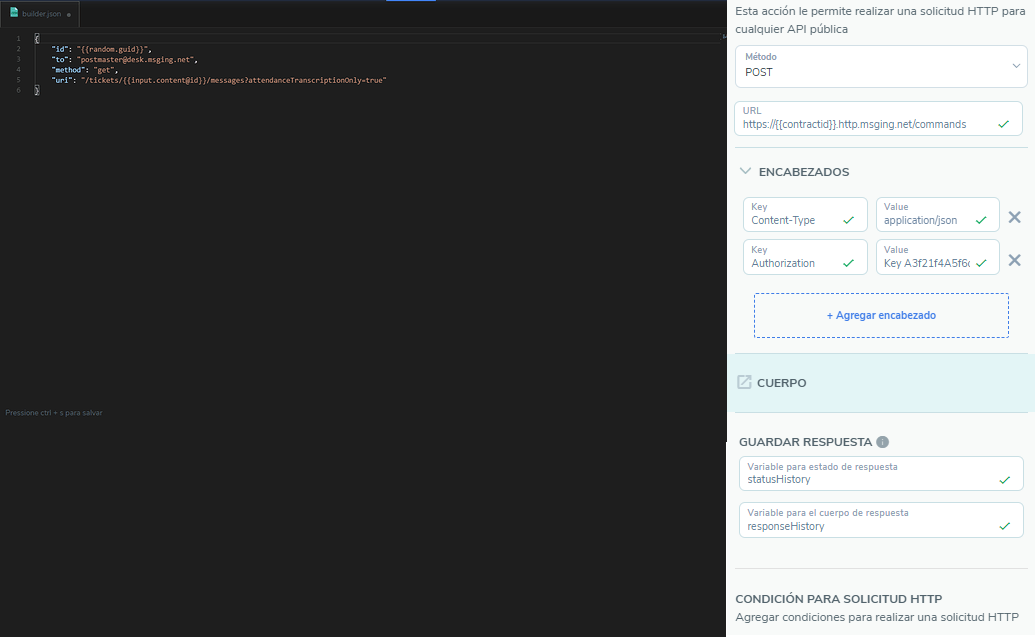Remove the Content-Type header row
The image size is (1035, 637).
pyautogui.click(x=1015, y=217)
